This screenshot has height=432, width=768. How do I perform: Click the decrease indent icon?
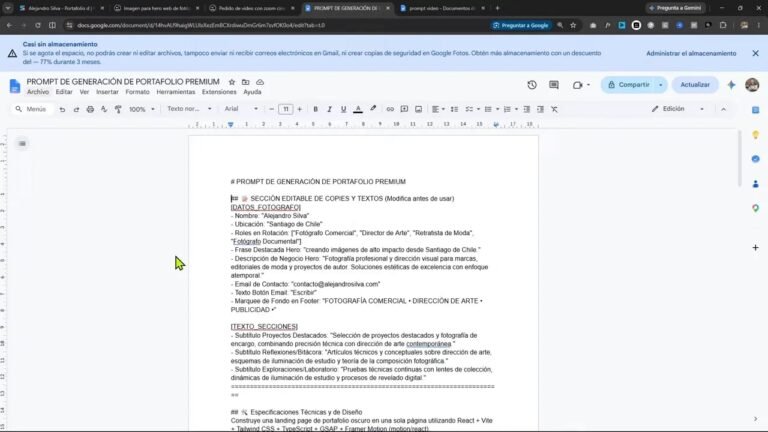pyautogui.click(x=527, y=109)
